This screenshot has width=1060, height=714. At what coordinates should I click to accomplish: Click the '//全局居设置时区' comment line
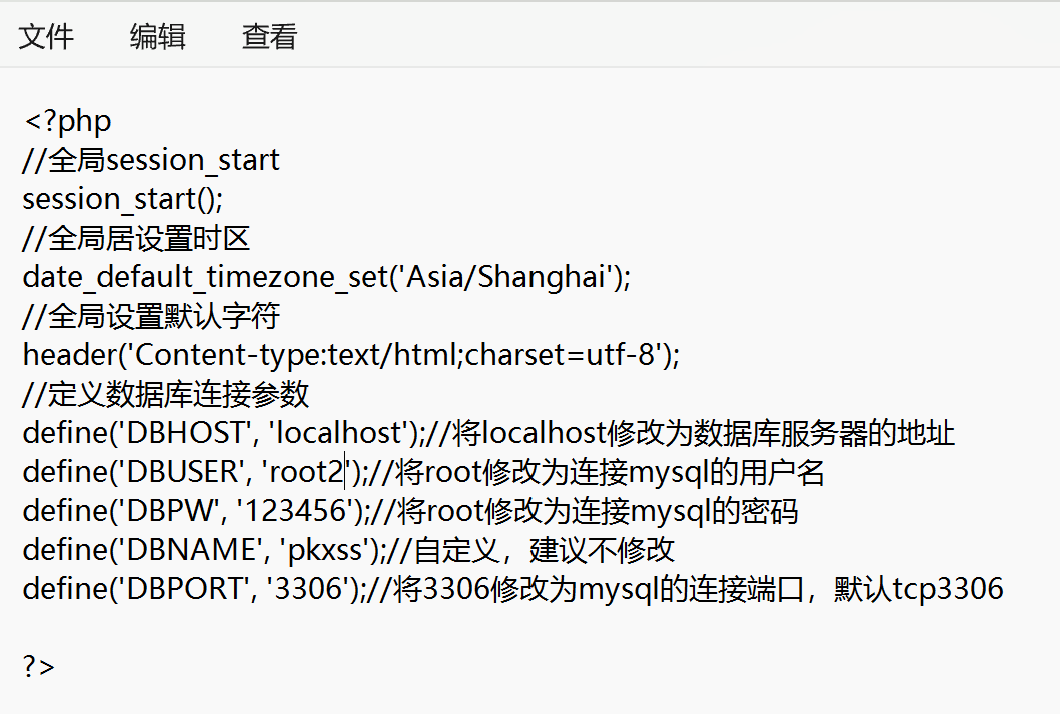point(136,239)
